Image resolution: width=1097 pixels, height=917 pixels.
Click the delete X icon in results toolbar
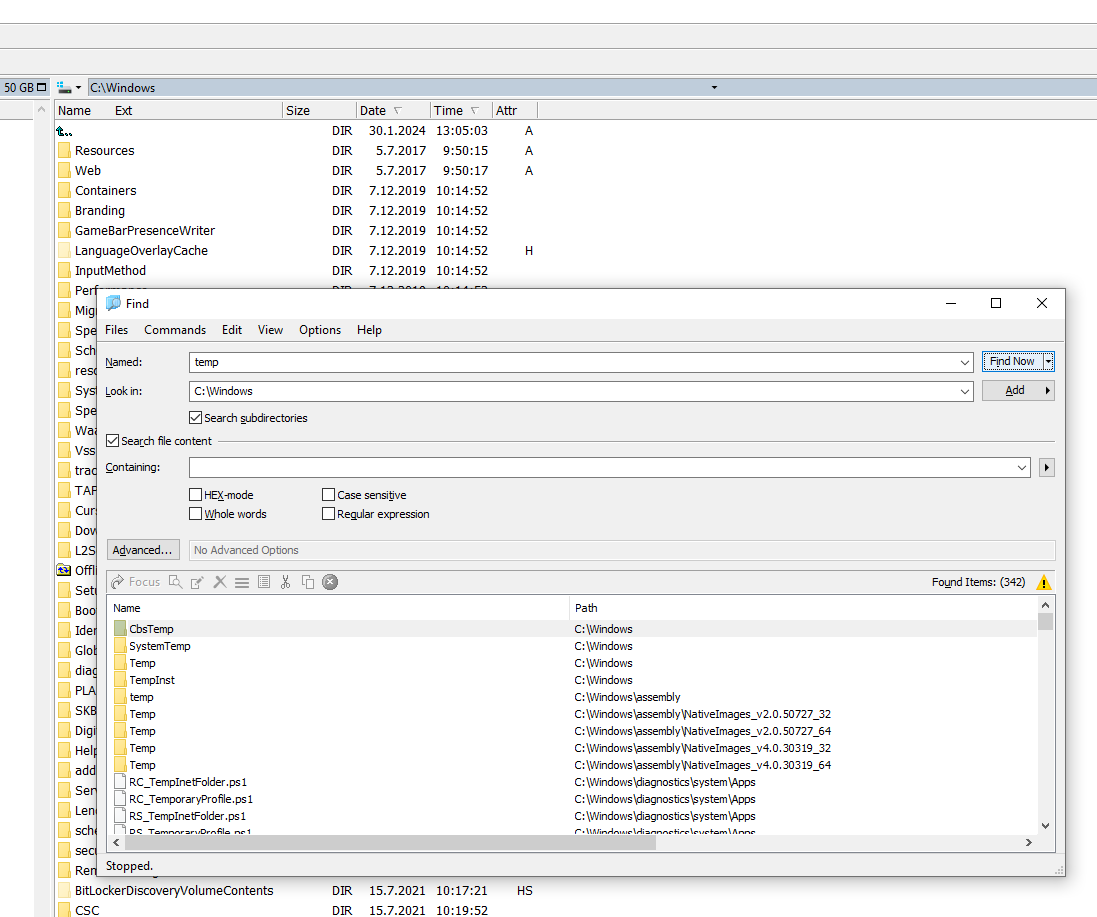click(220, 582)
